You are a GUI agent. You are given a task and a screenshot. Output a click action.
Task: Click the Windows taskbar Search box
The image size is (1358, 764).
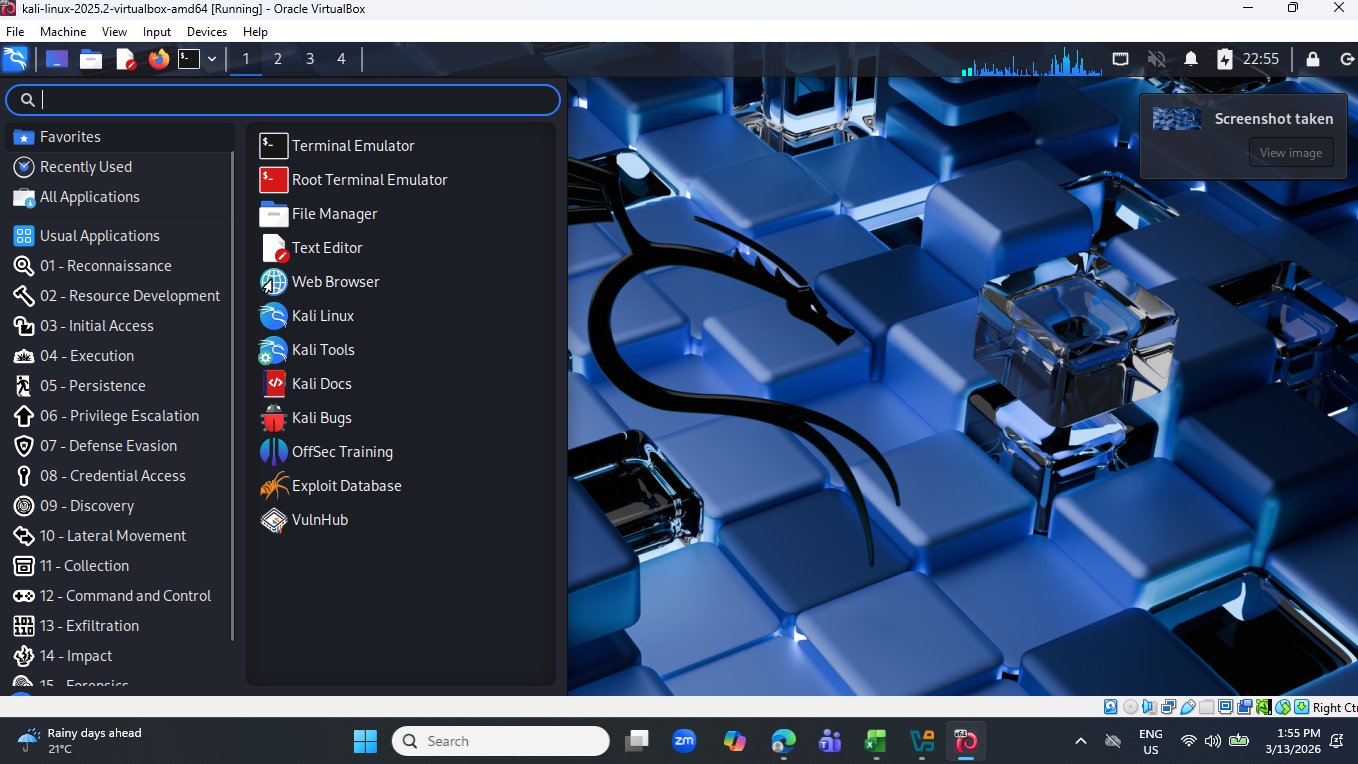point(501,741)
